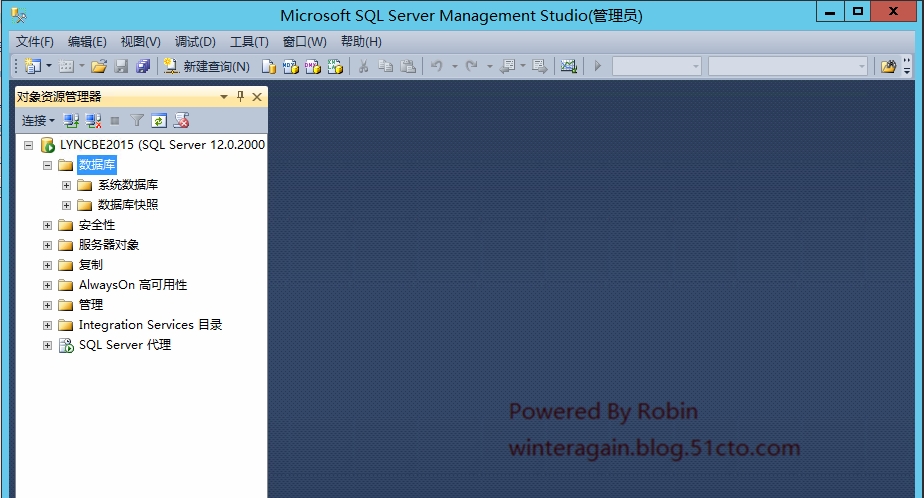Click the Filter funnel icon

click(137, 121)
